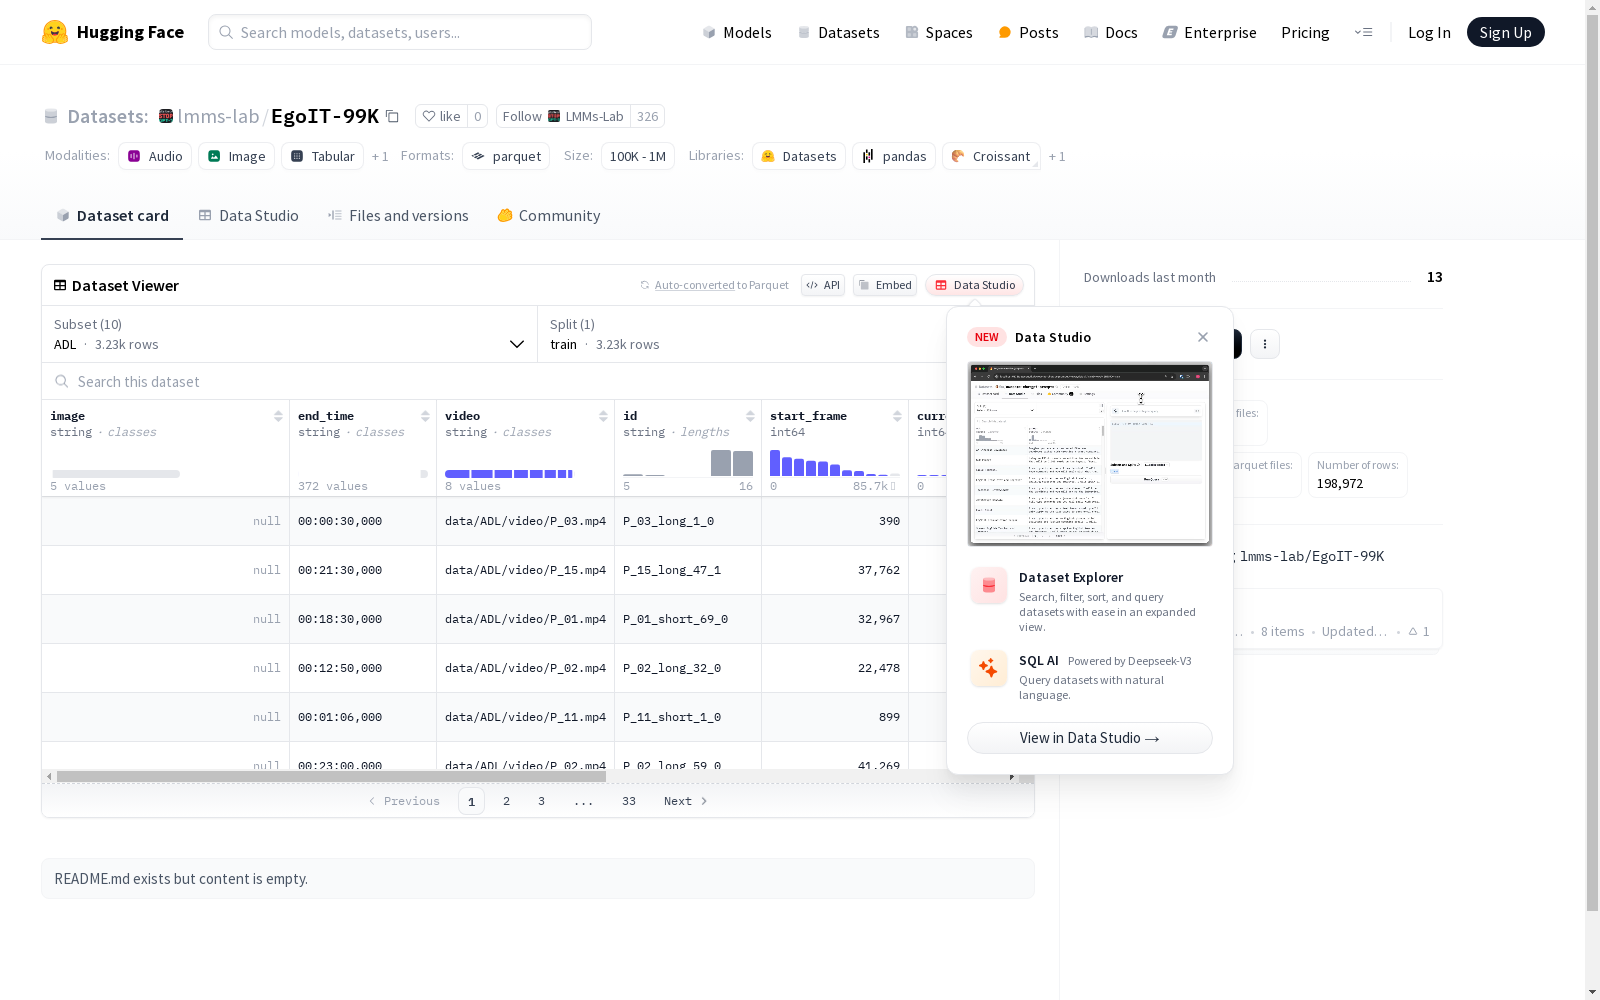This screenshot has width=1600, height=1000.
Task: Click the Log In link
Action: pyautogui.click(x=1429, y=32)
